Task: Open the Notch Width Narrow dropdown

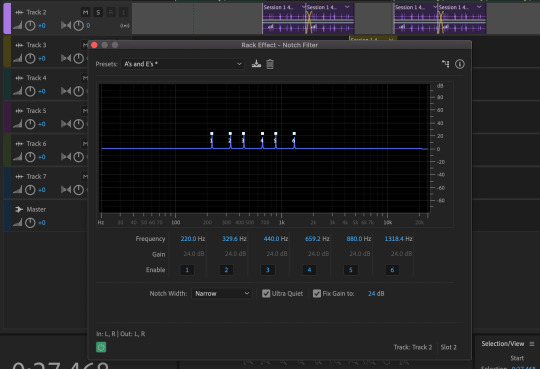Action: pyautogui.click(x=221, y=293)
